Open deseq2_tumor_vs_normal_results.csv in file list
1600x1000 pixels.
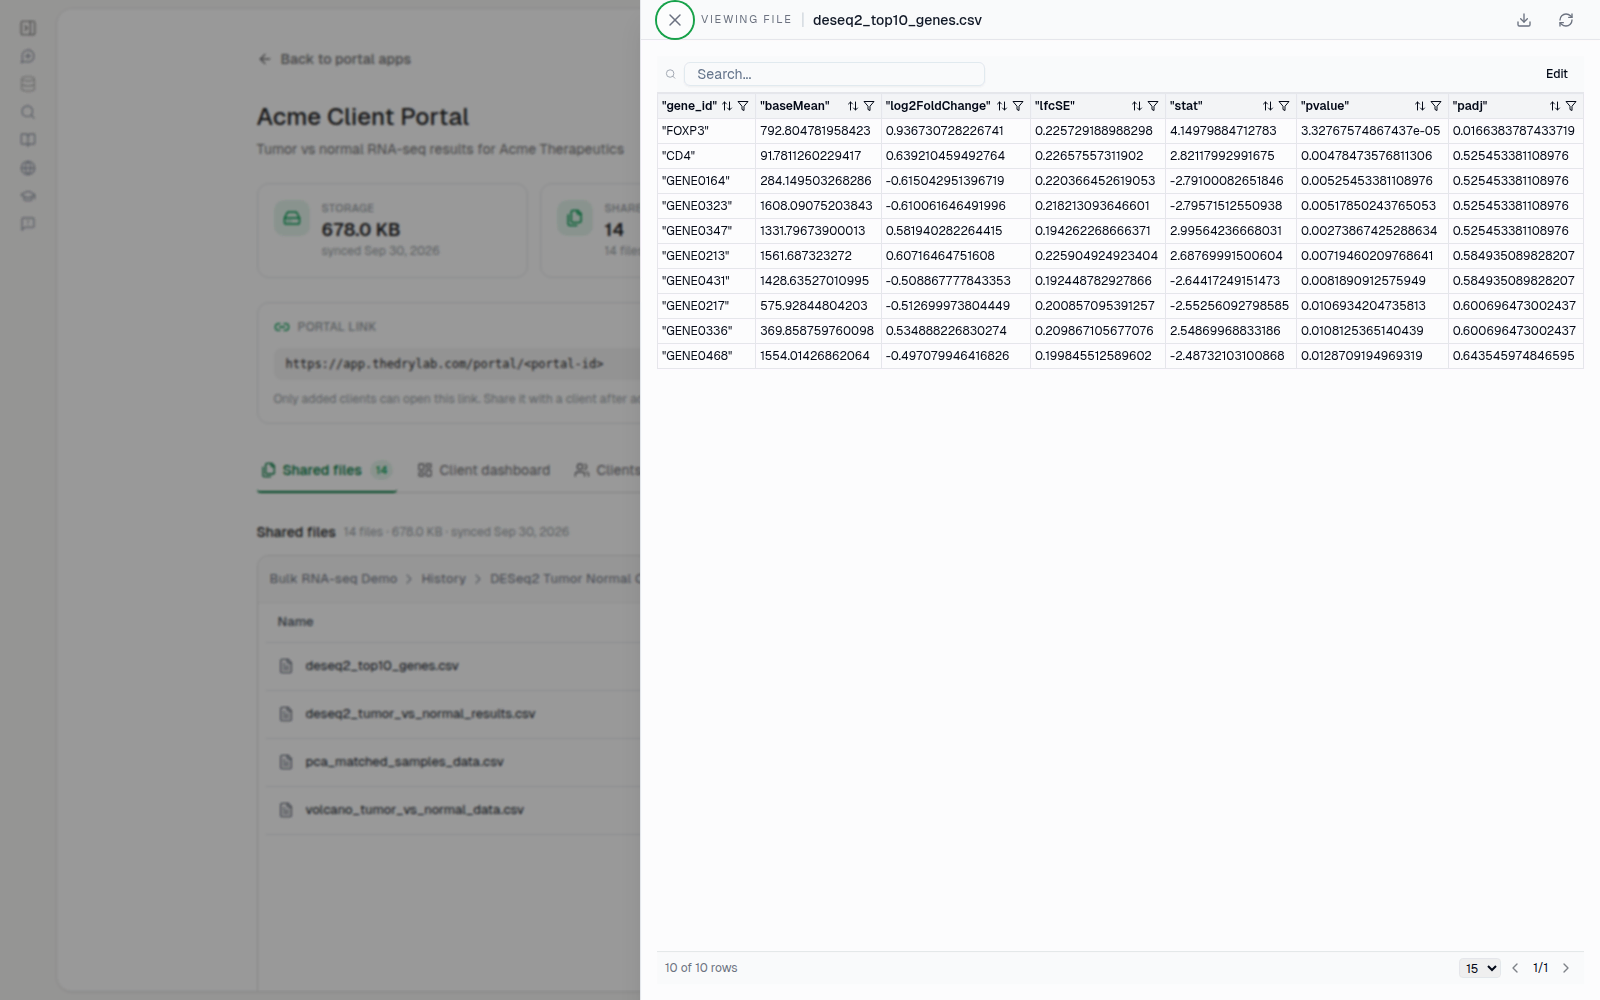coord(420,714)
